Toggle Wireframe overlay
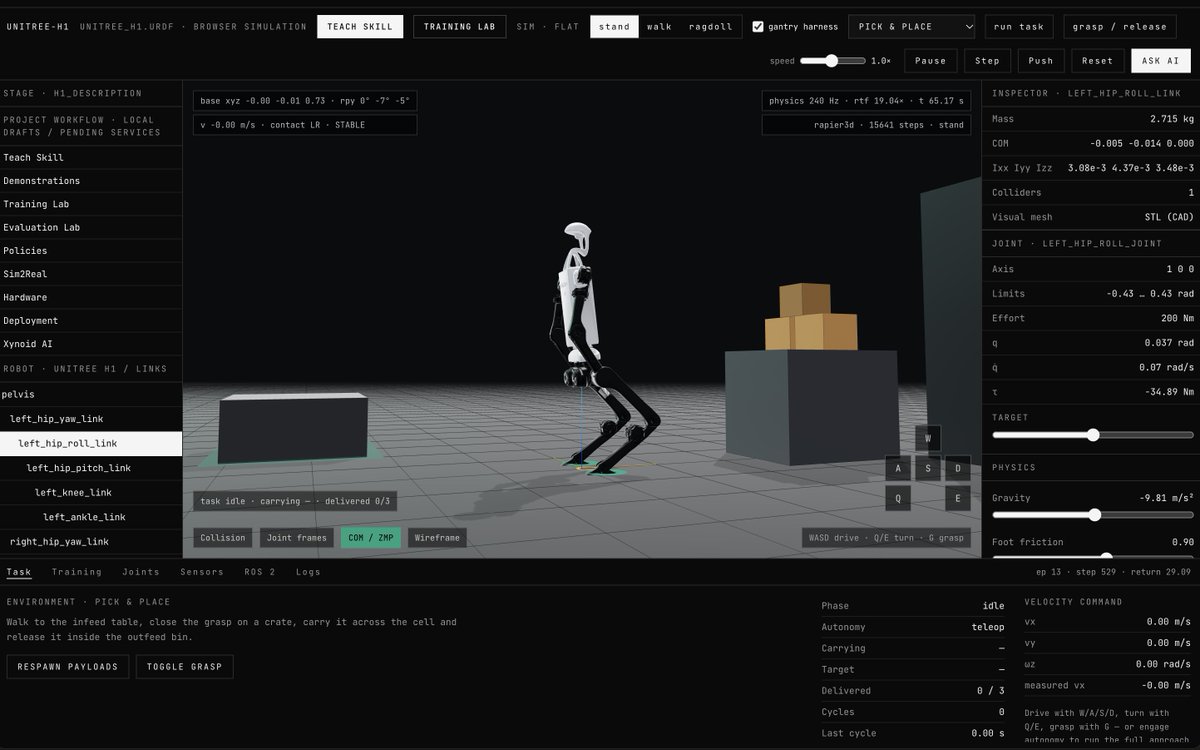1200x750 pixels. coord(437,538)
